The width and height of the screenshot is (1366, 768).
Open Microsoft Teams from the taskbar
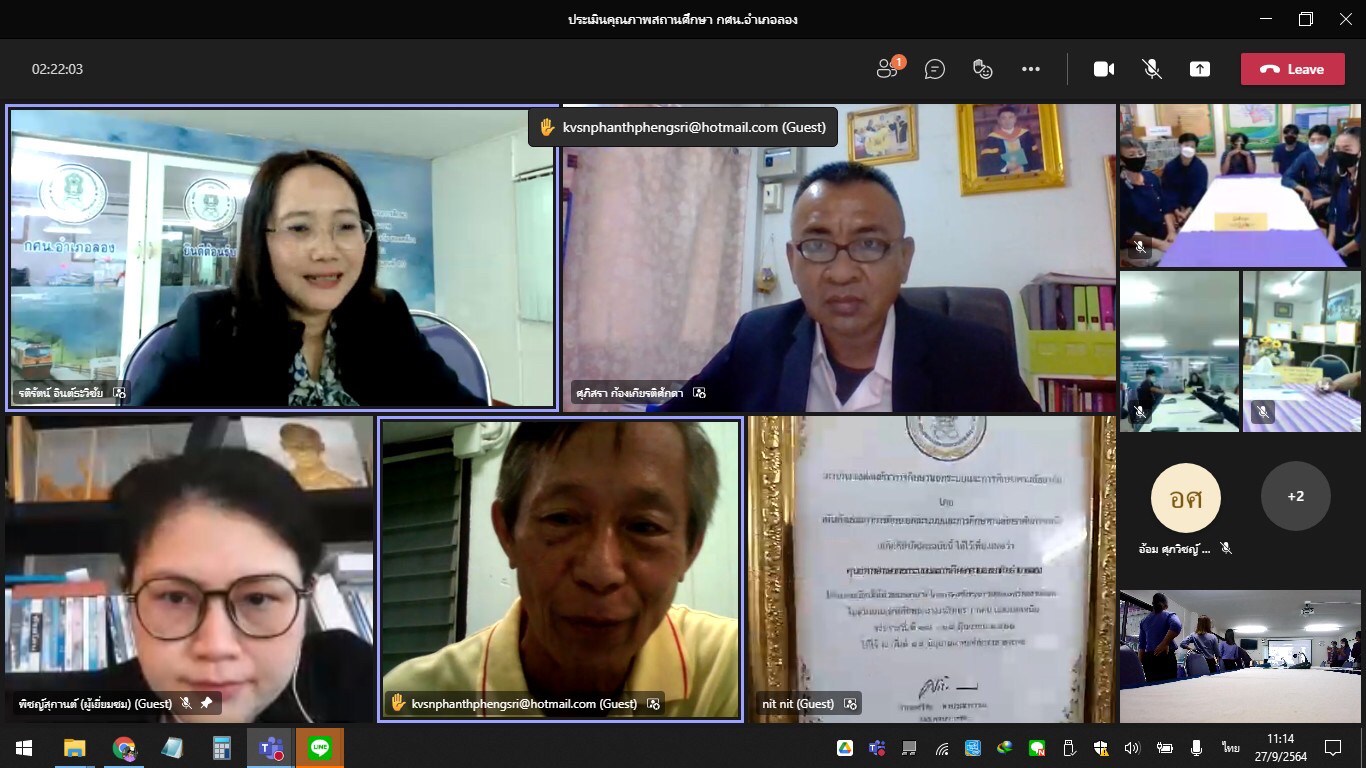click(x=271, y=748)
